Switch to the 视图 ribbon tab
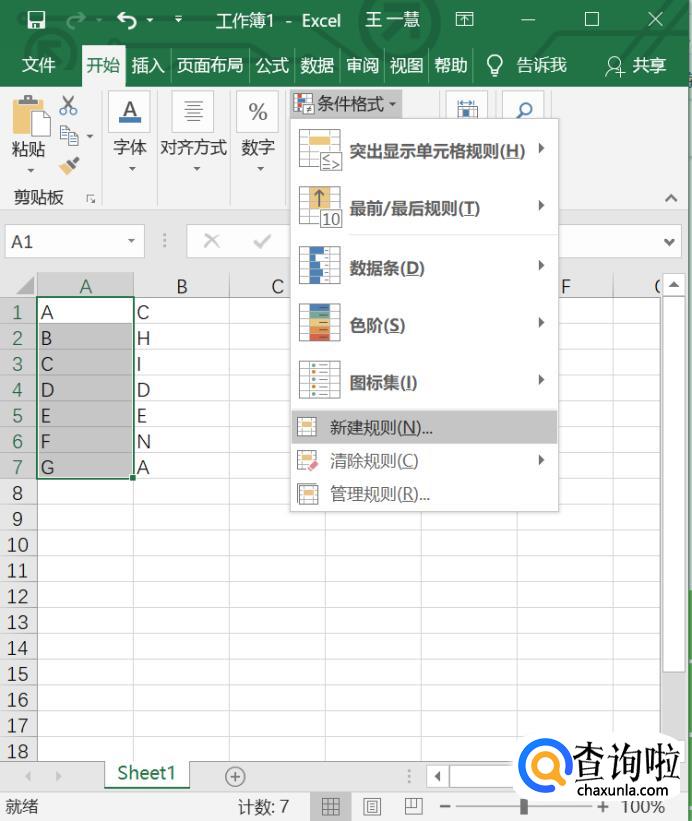The width and height of the screenshot is (692, 821). pyautogui.click(x=406, y=65)
